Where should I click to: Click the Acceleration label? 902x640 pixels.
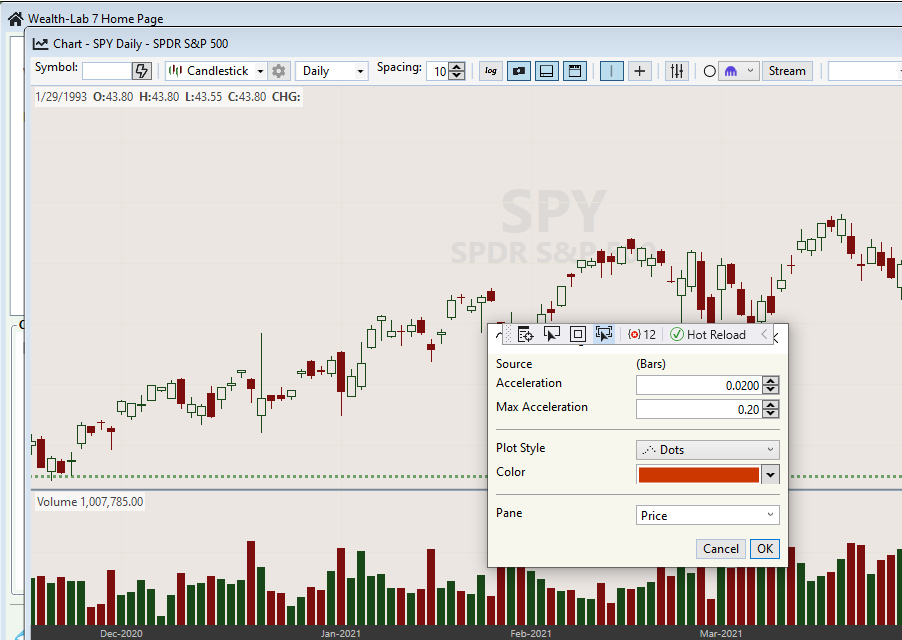pos(529,383)
